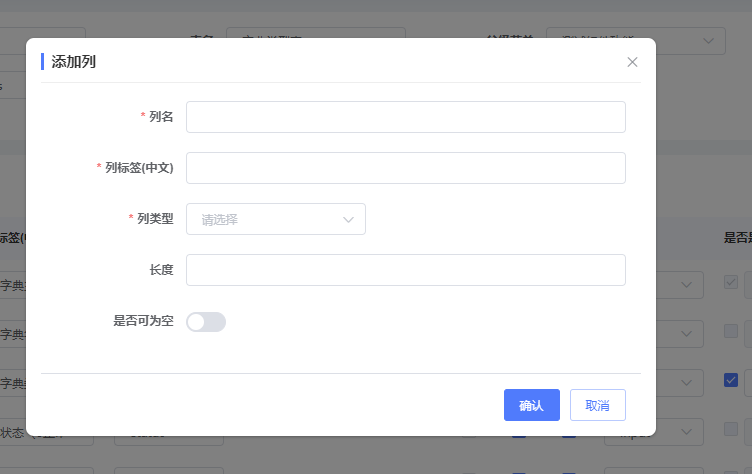The image size is (752, 474).
Task: Click the 列名 text input field
Action: pos(405,117)
